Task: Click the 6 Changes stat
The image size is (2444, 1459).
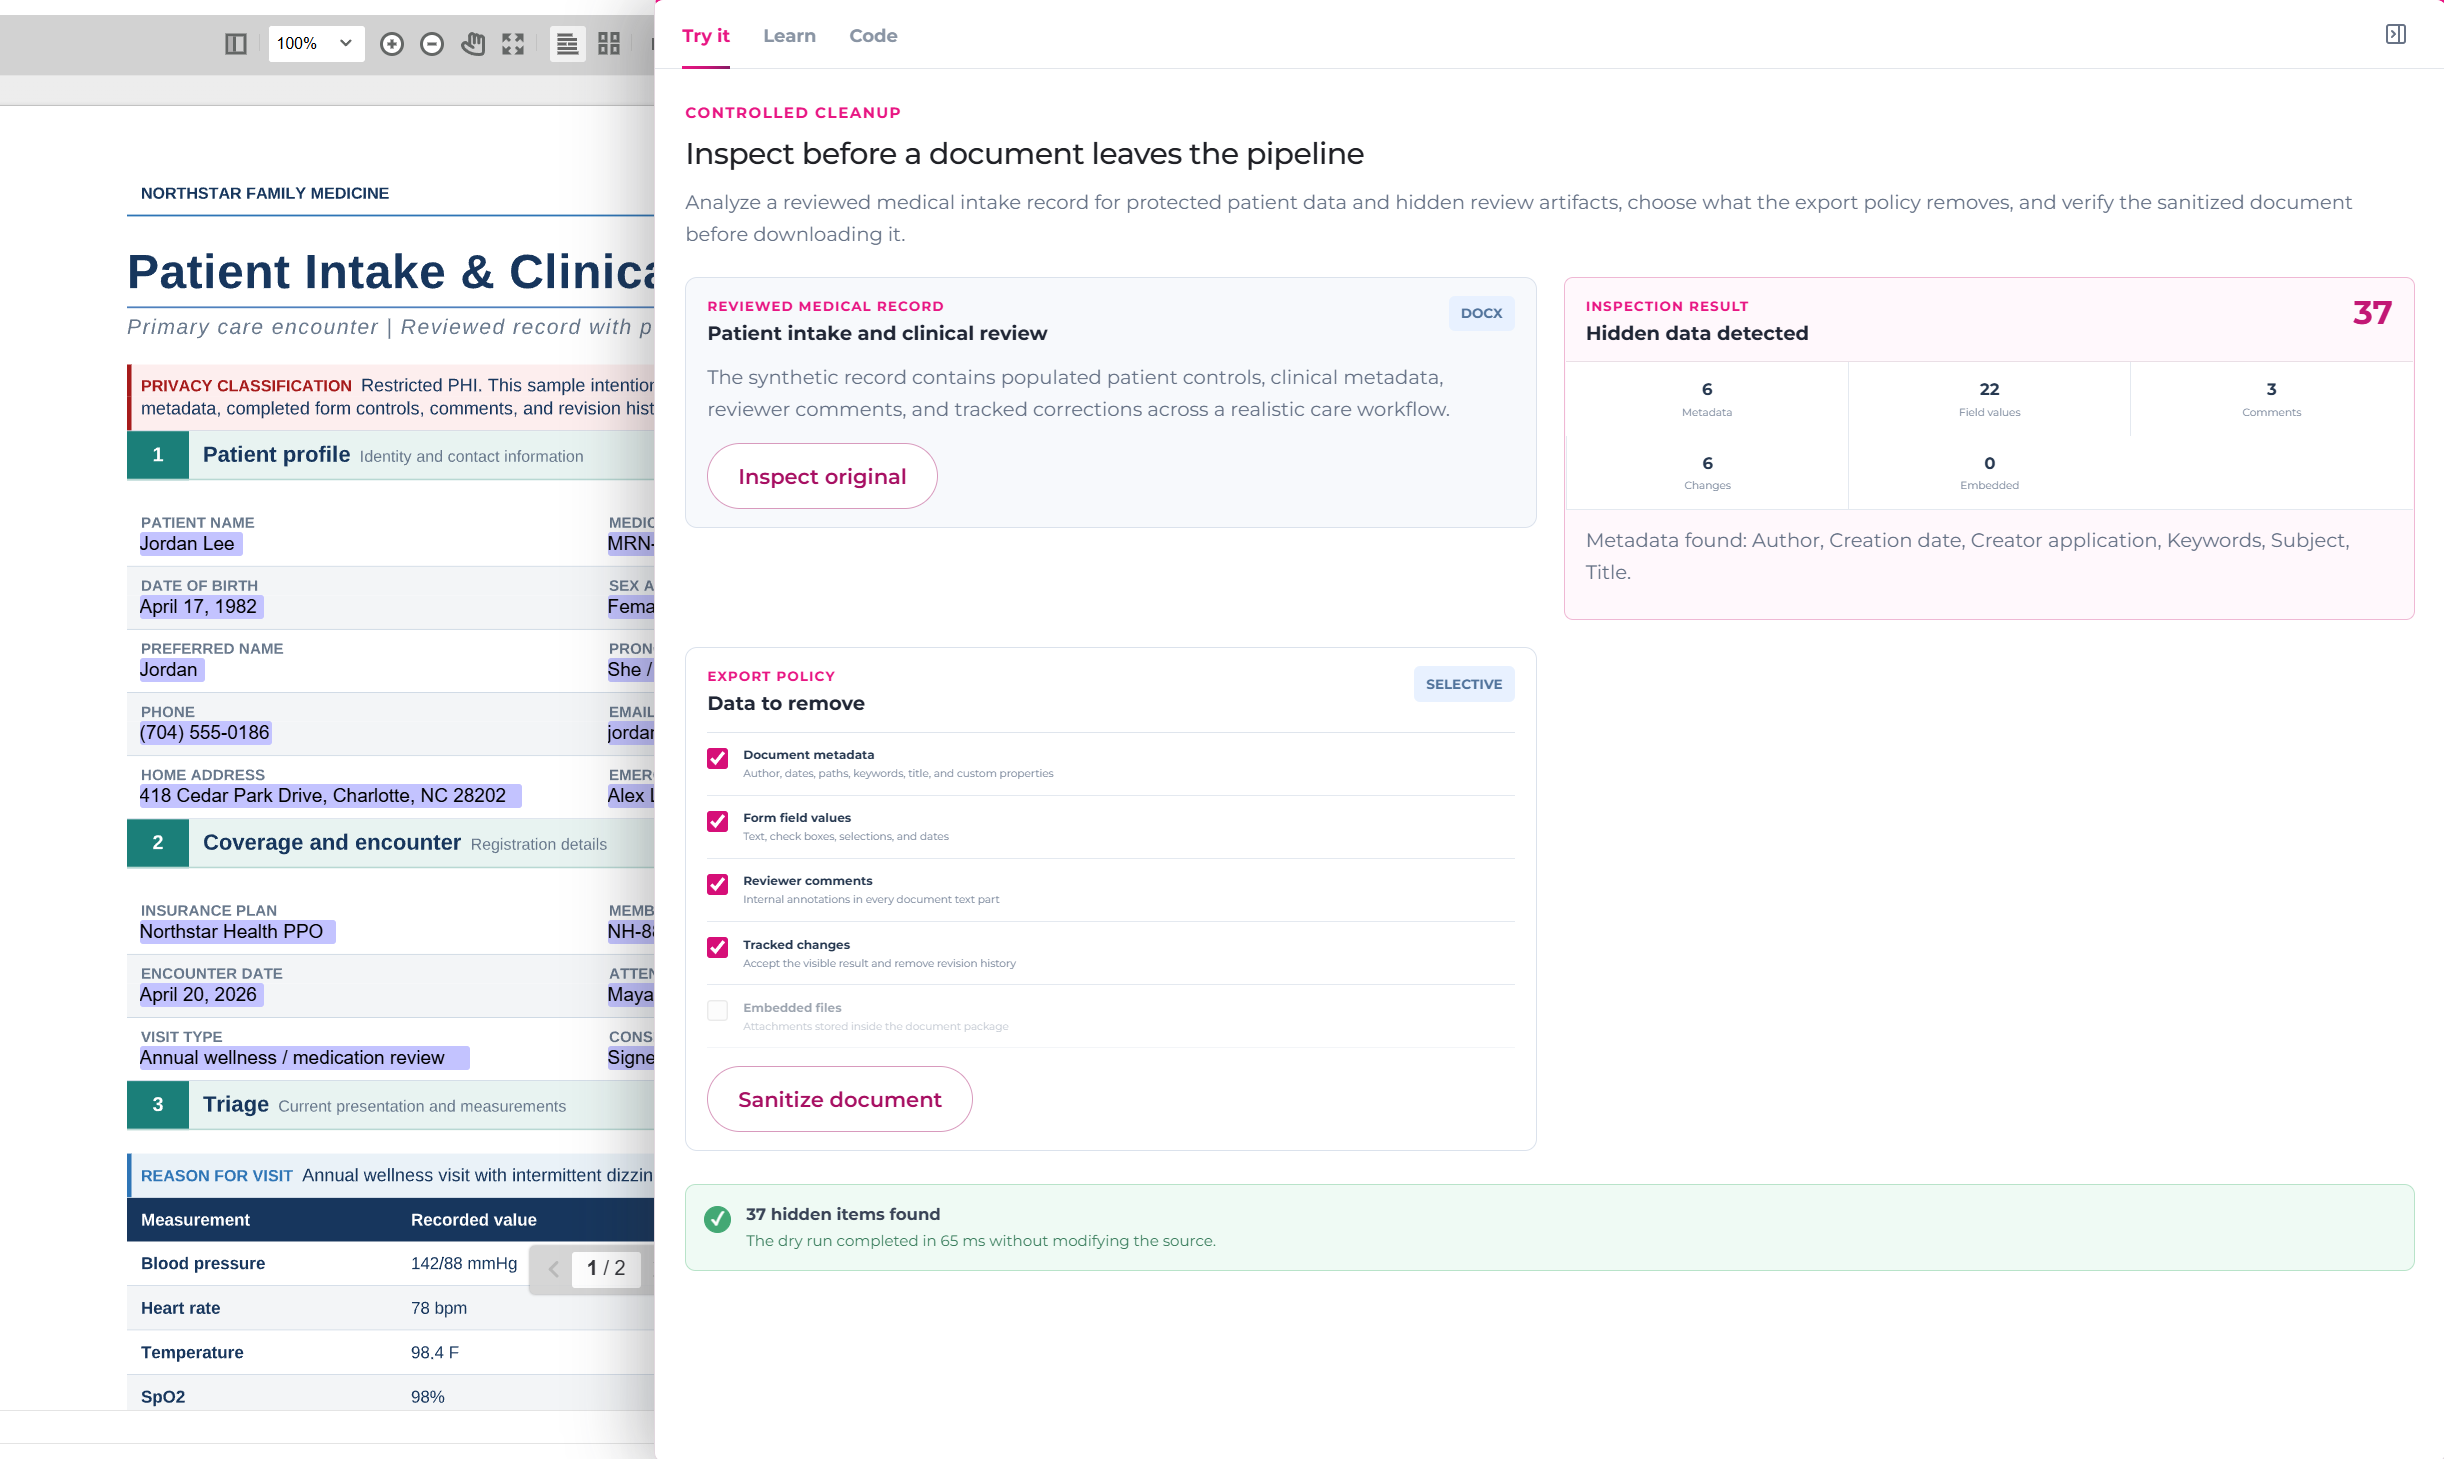Action: pos(1707,473)
